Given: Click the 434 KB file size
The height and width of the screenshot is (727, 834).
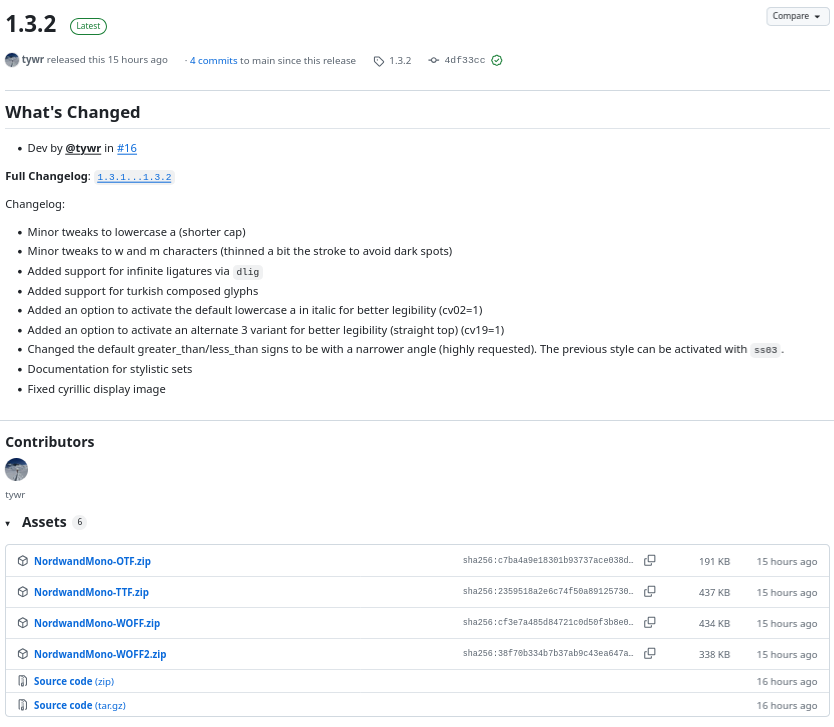Looking at the screenshot, I should pyautogui.click(x=714, y=623).
